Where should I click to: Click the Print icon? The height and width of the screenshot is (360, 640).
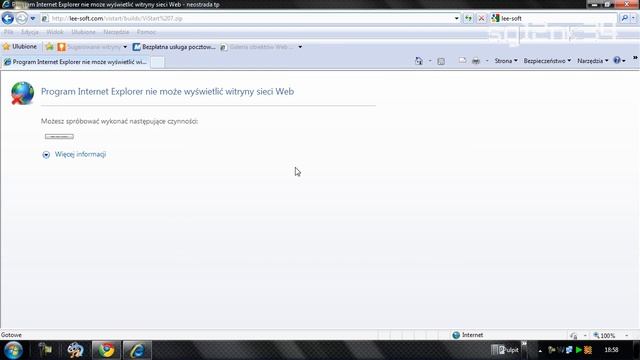(x=476, y=61)
